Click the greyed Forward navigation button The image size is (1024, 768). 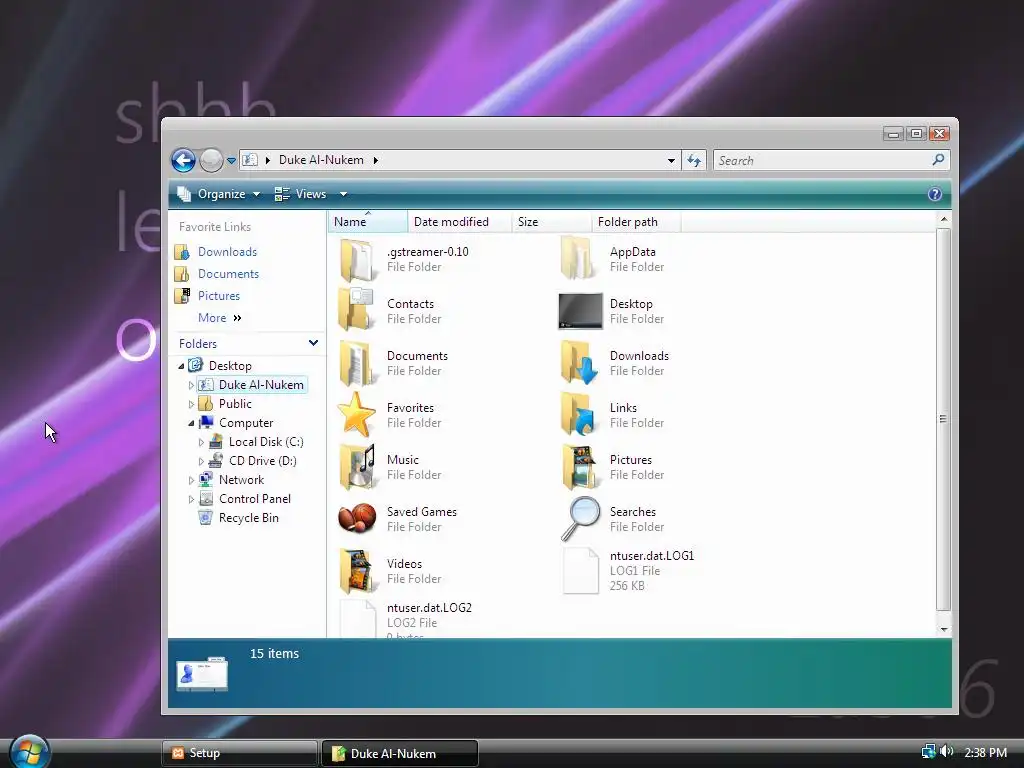[211, 160]
